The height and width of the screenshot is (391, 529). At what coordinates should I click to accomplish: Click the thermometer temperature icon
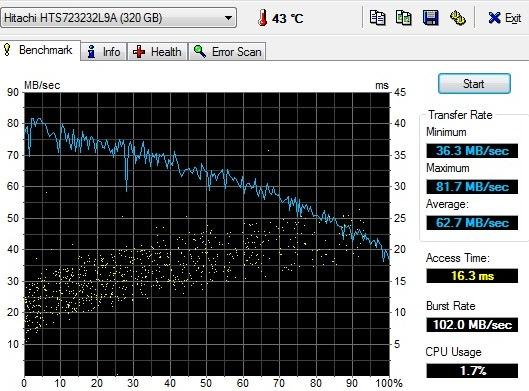262,18
